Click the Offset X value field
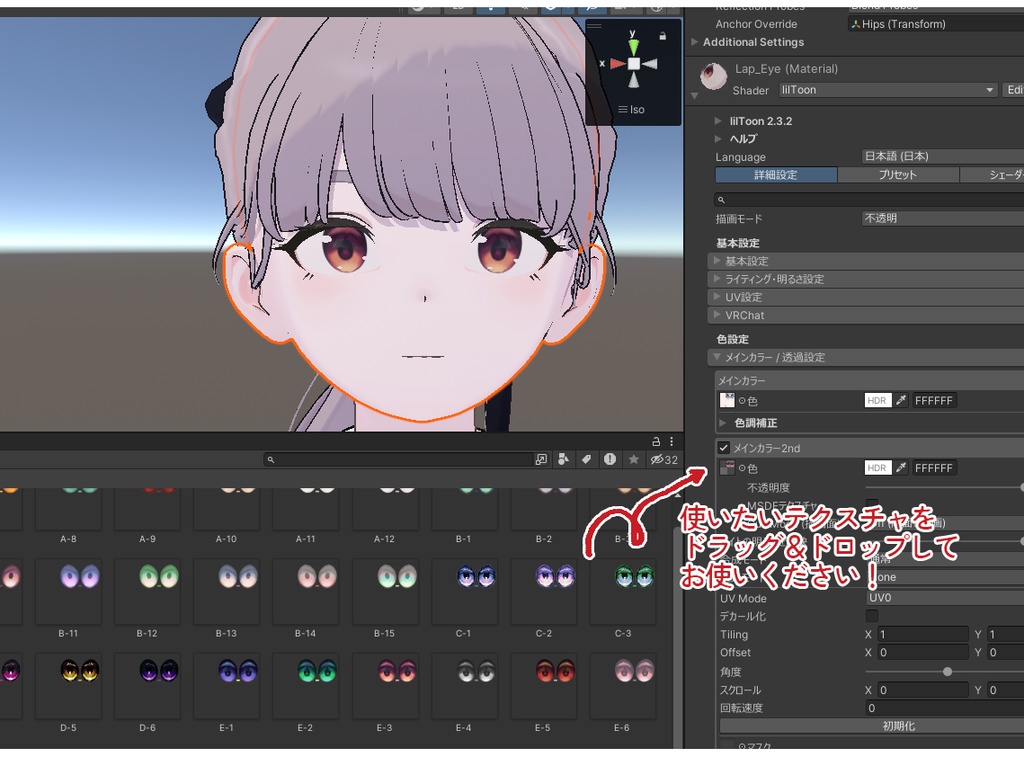 pyautogui.click(x=922, y=652)
